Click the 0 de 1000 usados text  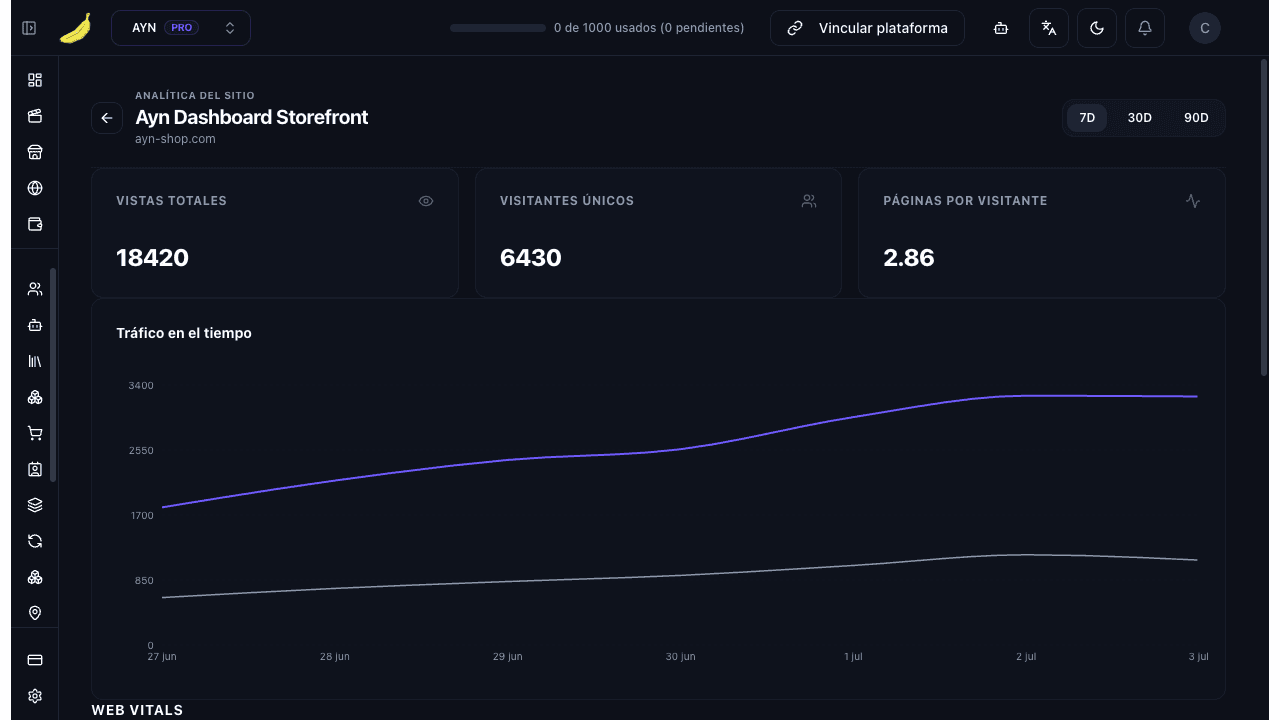(x=649, y=28)
